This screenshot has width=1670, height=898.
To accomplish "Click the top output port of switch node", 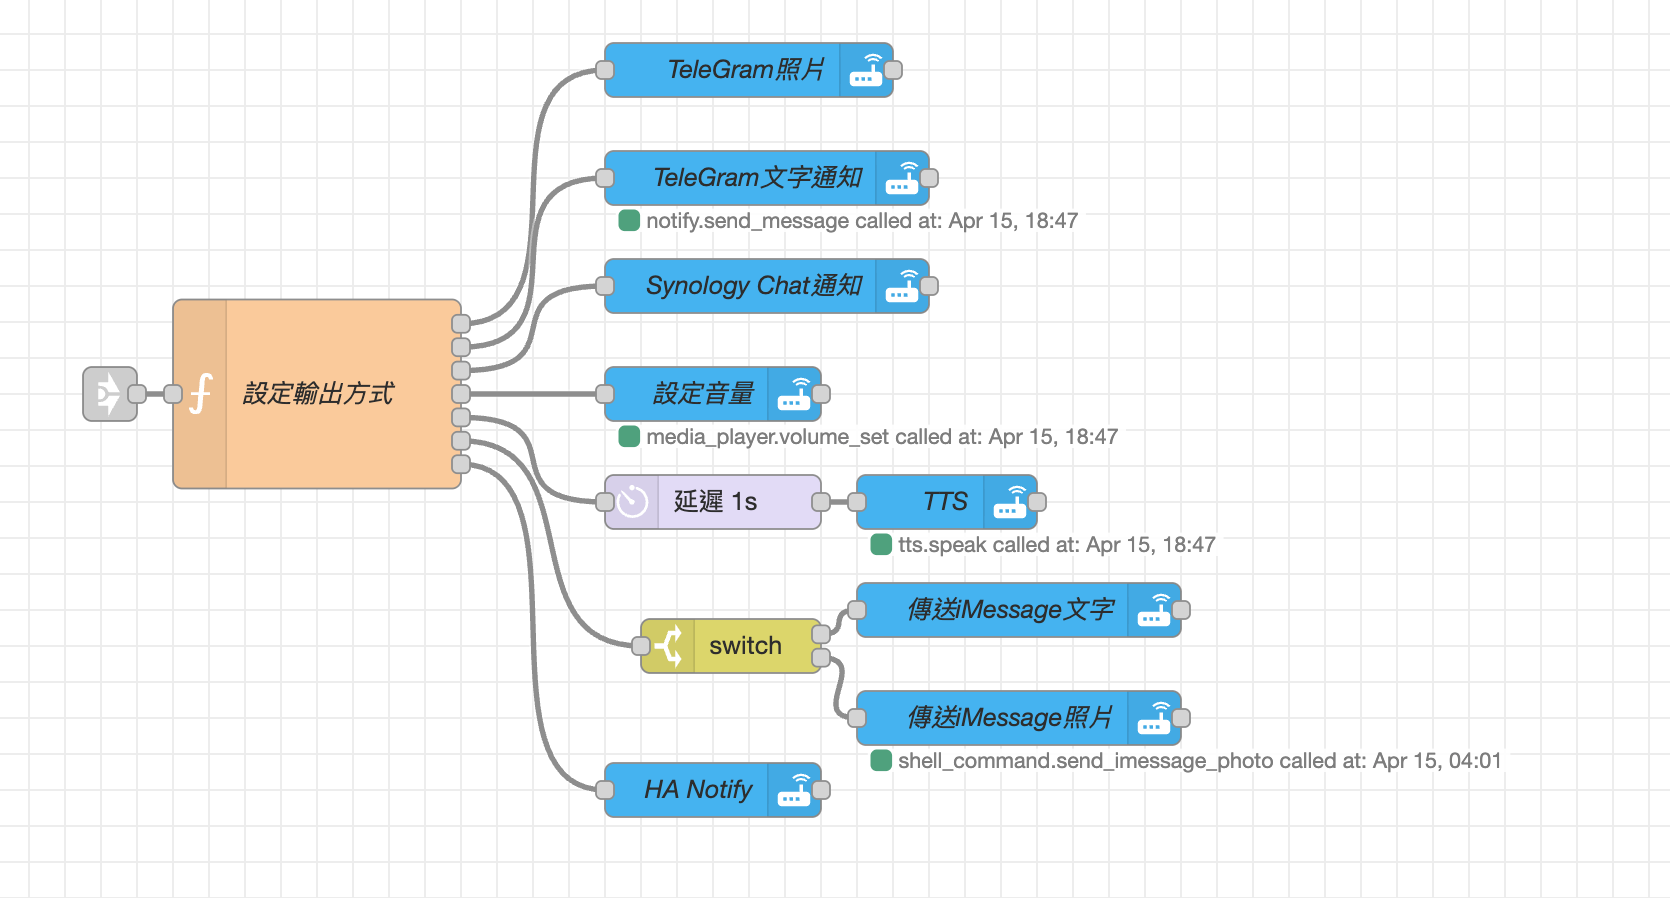I will (x=821, y=634).
